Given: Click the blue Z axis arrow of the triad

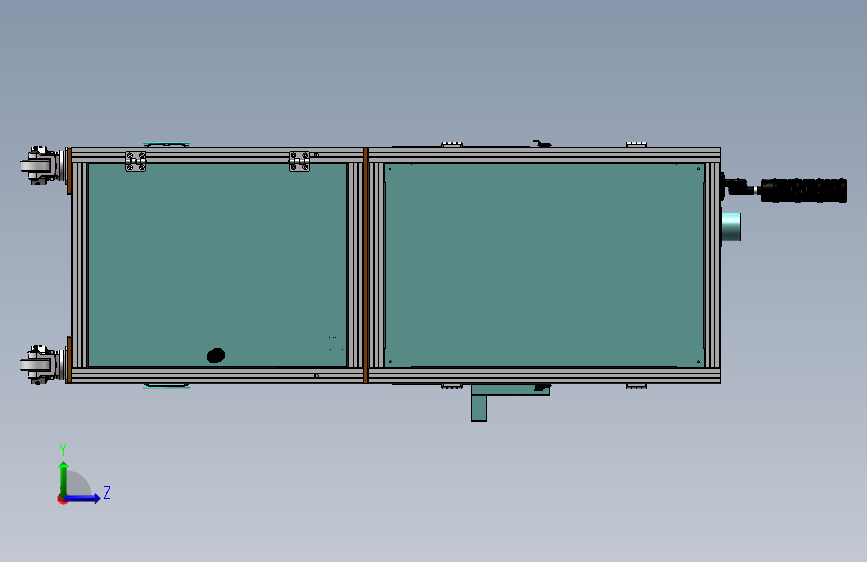Looking at the screenshot, I should (83, 498).
